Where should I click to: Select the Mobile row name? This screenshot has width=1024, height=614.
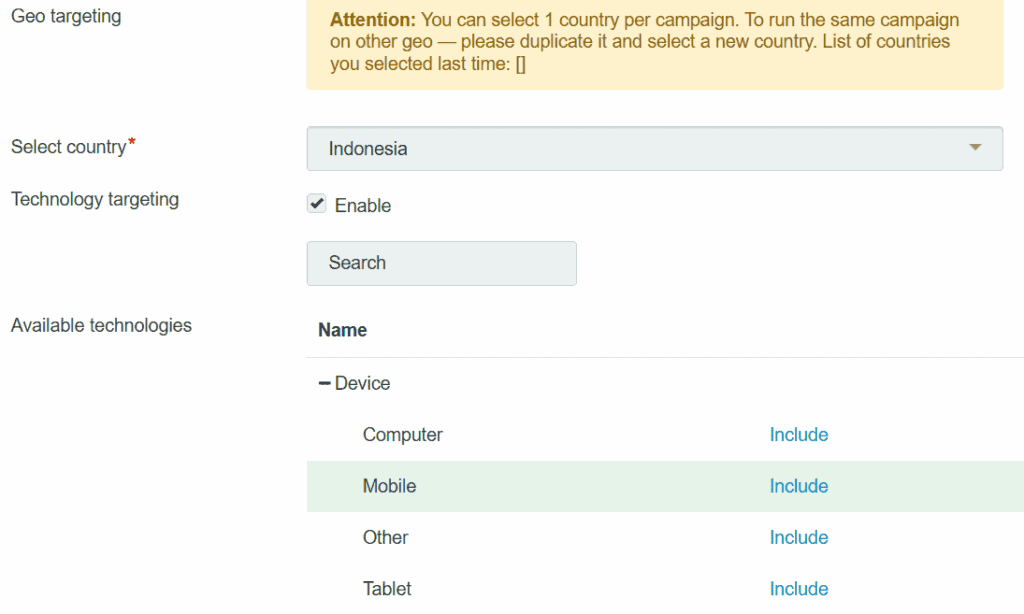[389, 486]
